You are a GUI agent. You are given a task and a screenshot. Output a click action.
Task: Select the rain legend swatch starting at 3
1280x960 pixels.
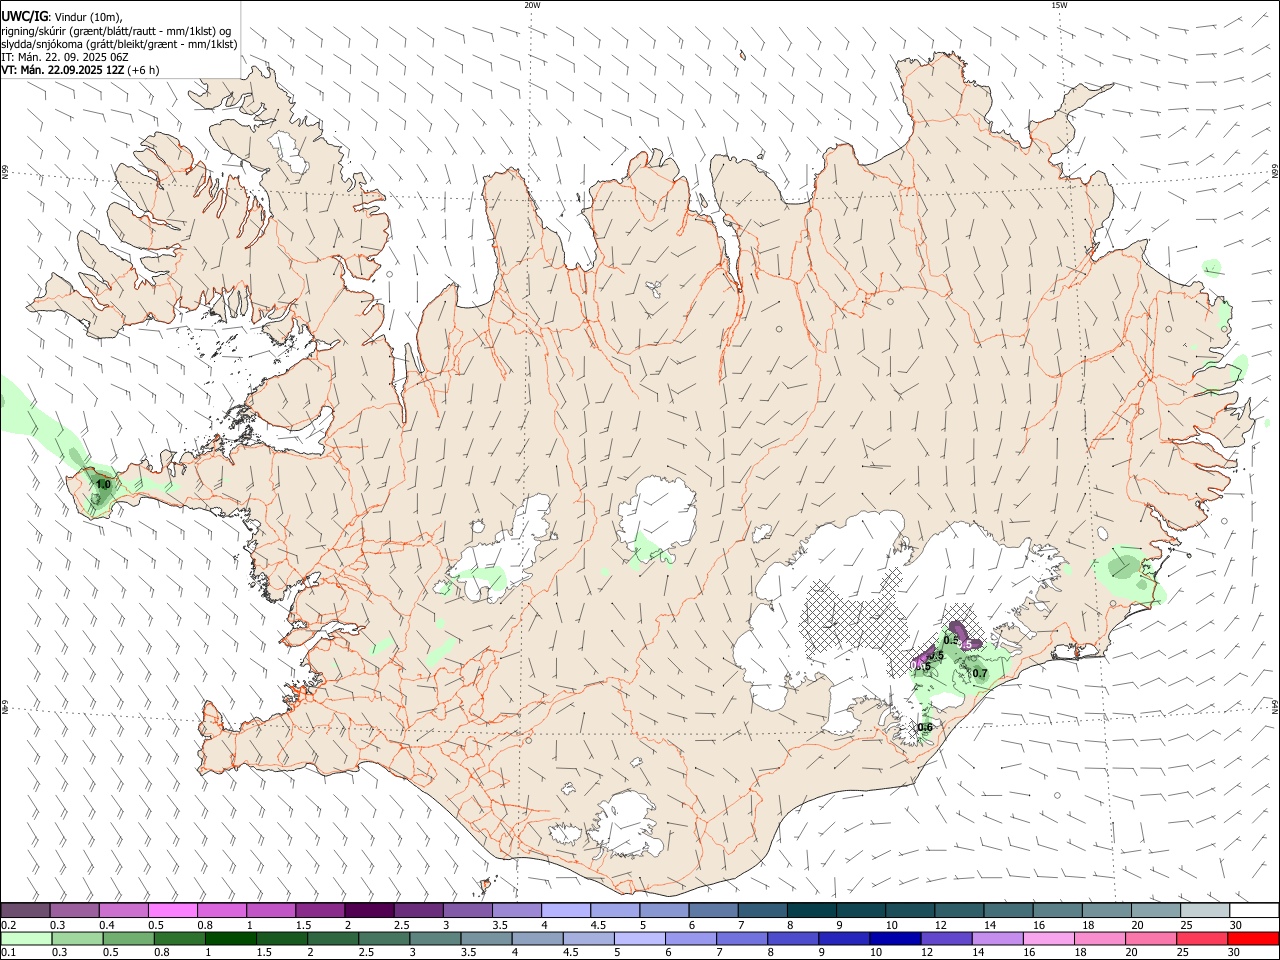click(435, 938)
